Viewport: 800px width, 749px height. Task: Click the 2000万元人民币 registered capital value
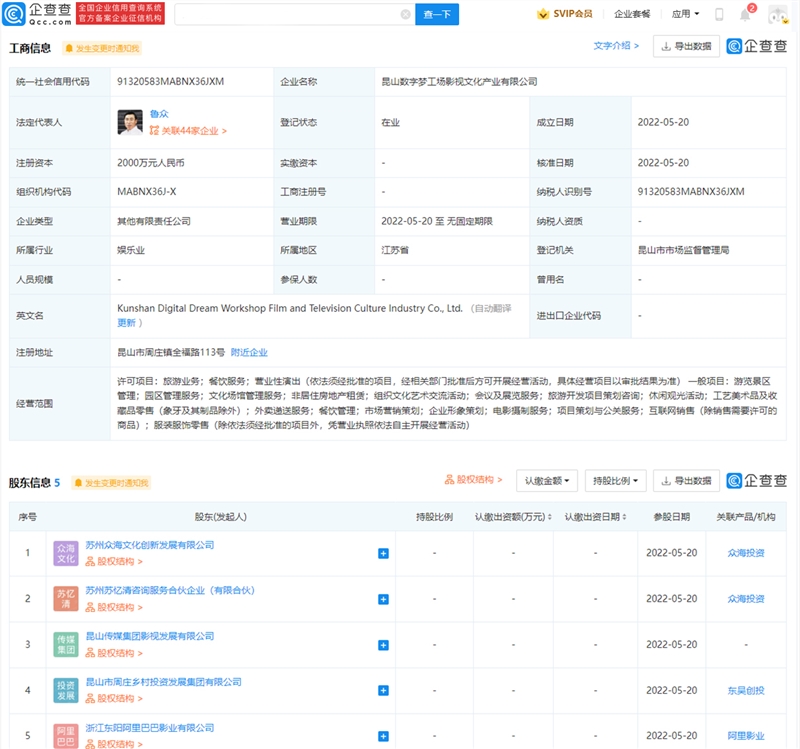point(151,163)
